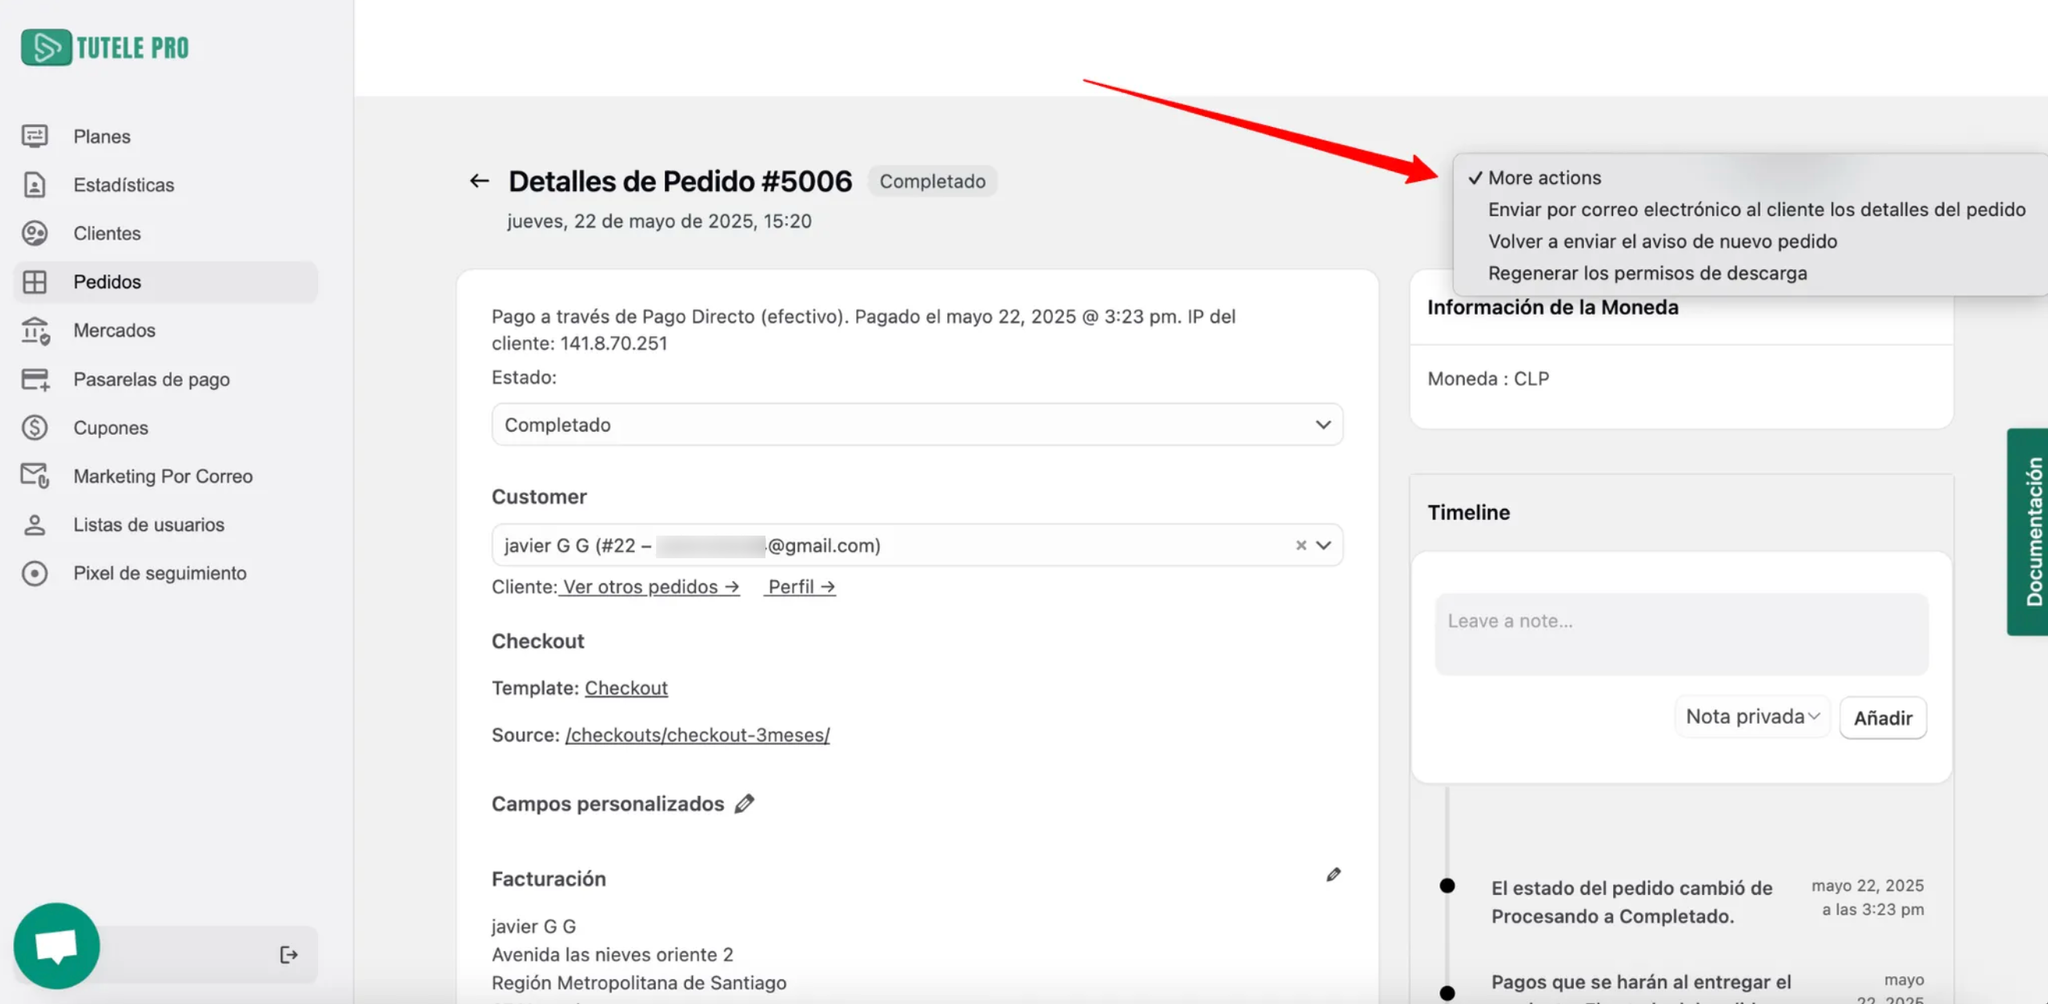Viewport: 2048px width, 1004px height.
Task: Click the Timeline heading
Action: tap(1469, 513)
